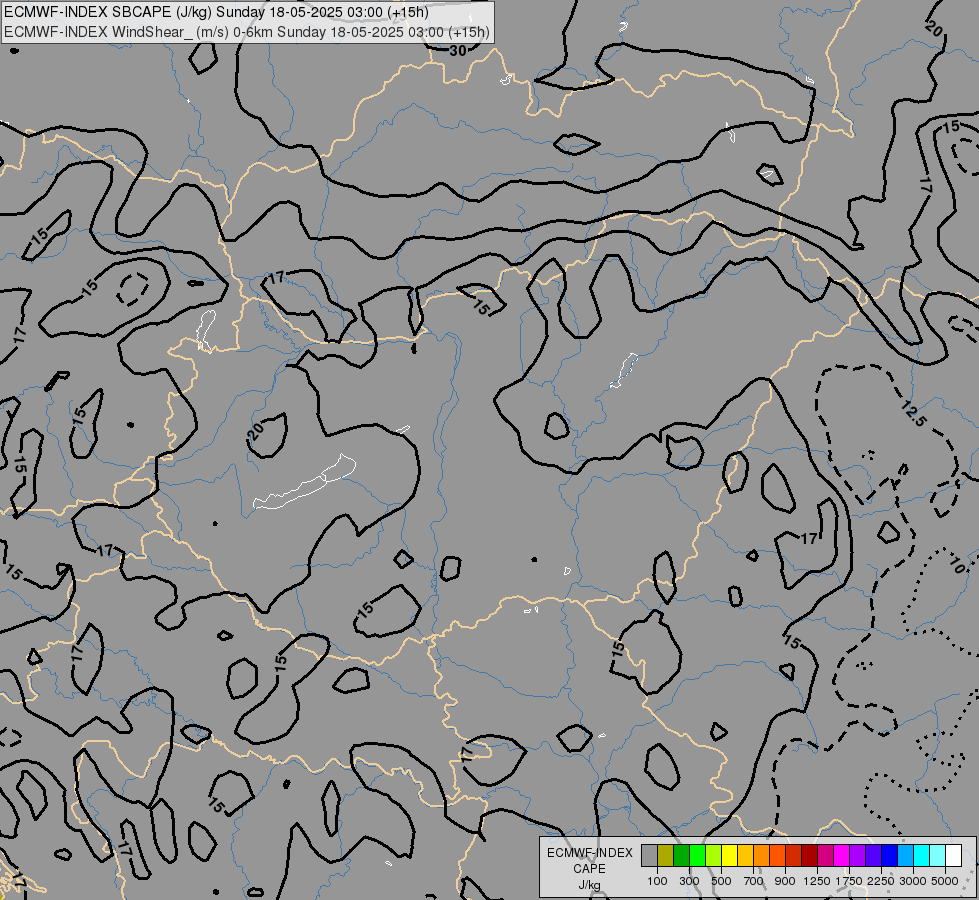This screenshot has width=979, height=900.
Task: Pick the pale cyan legend swatch
Action: (938, 855)
